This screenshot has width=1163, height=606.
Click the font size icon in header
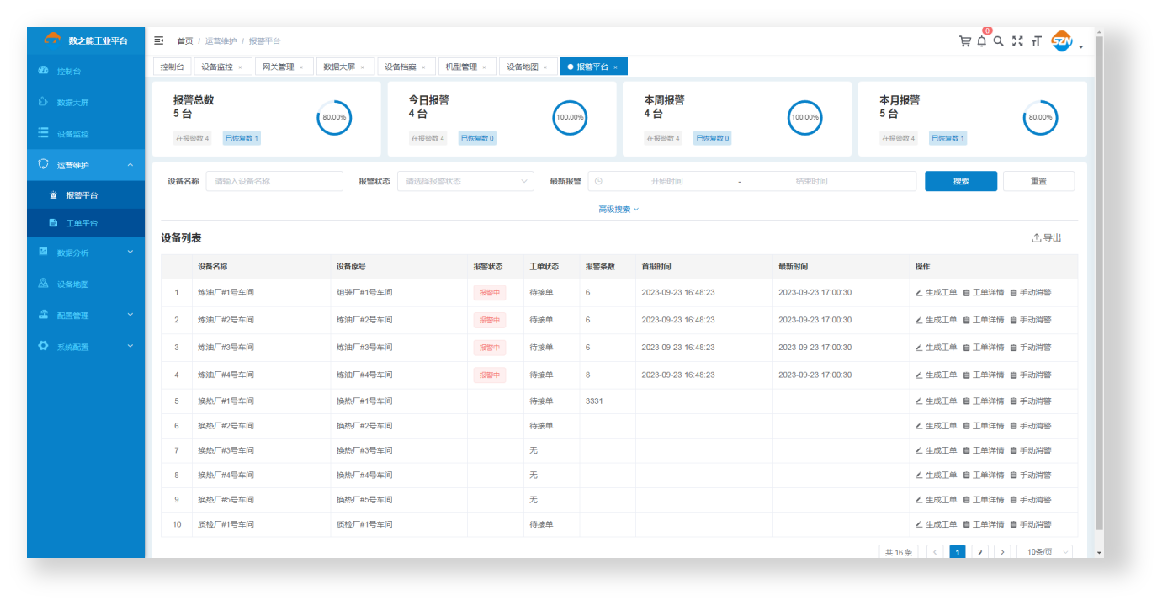(x=1036, y=41)
